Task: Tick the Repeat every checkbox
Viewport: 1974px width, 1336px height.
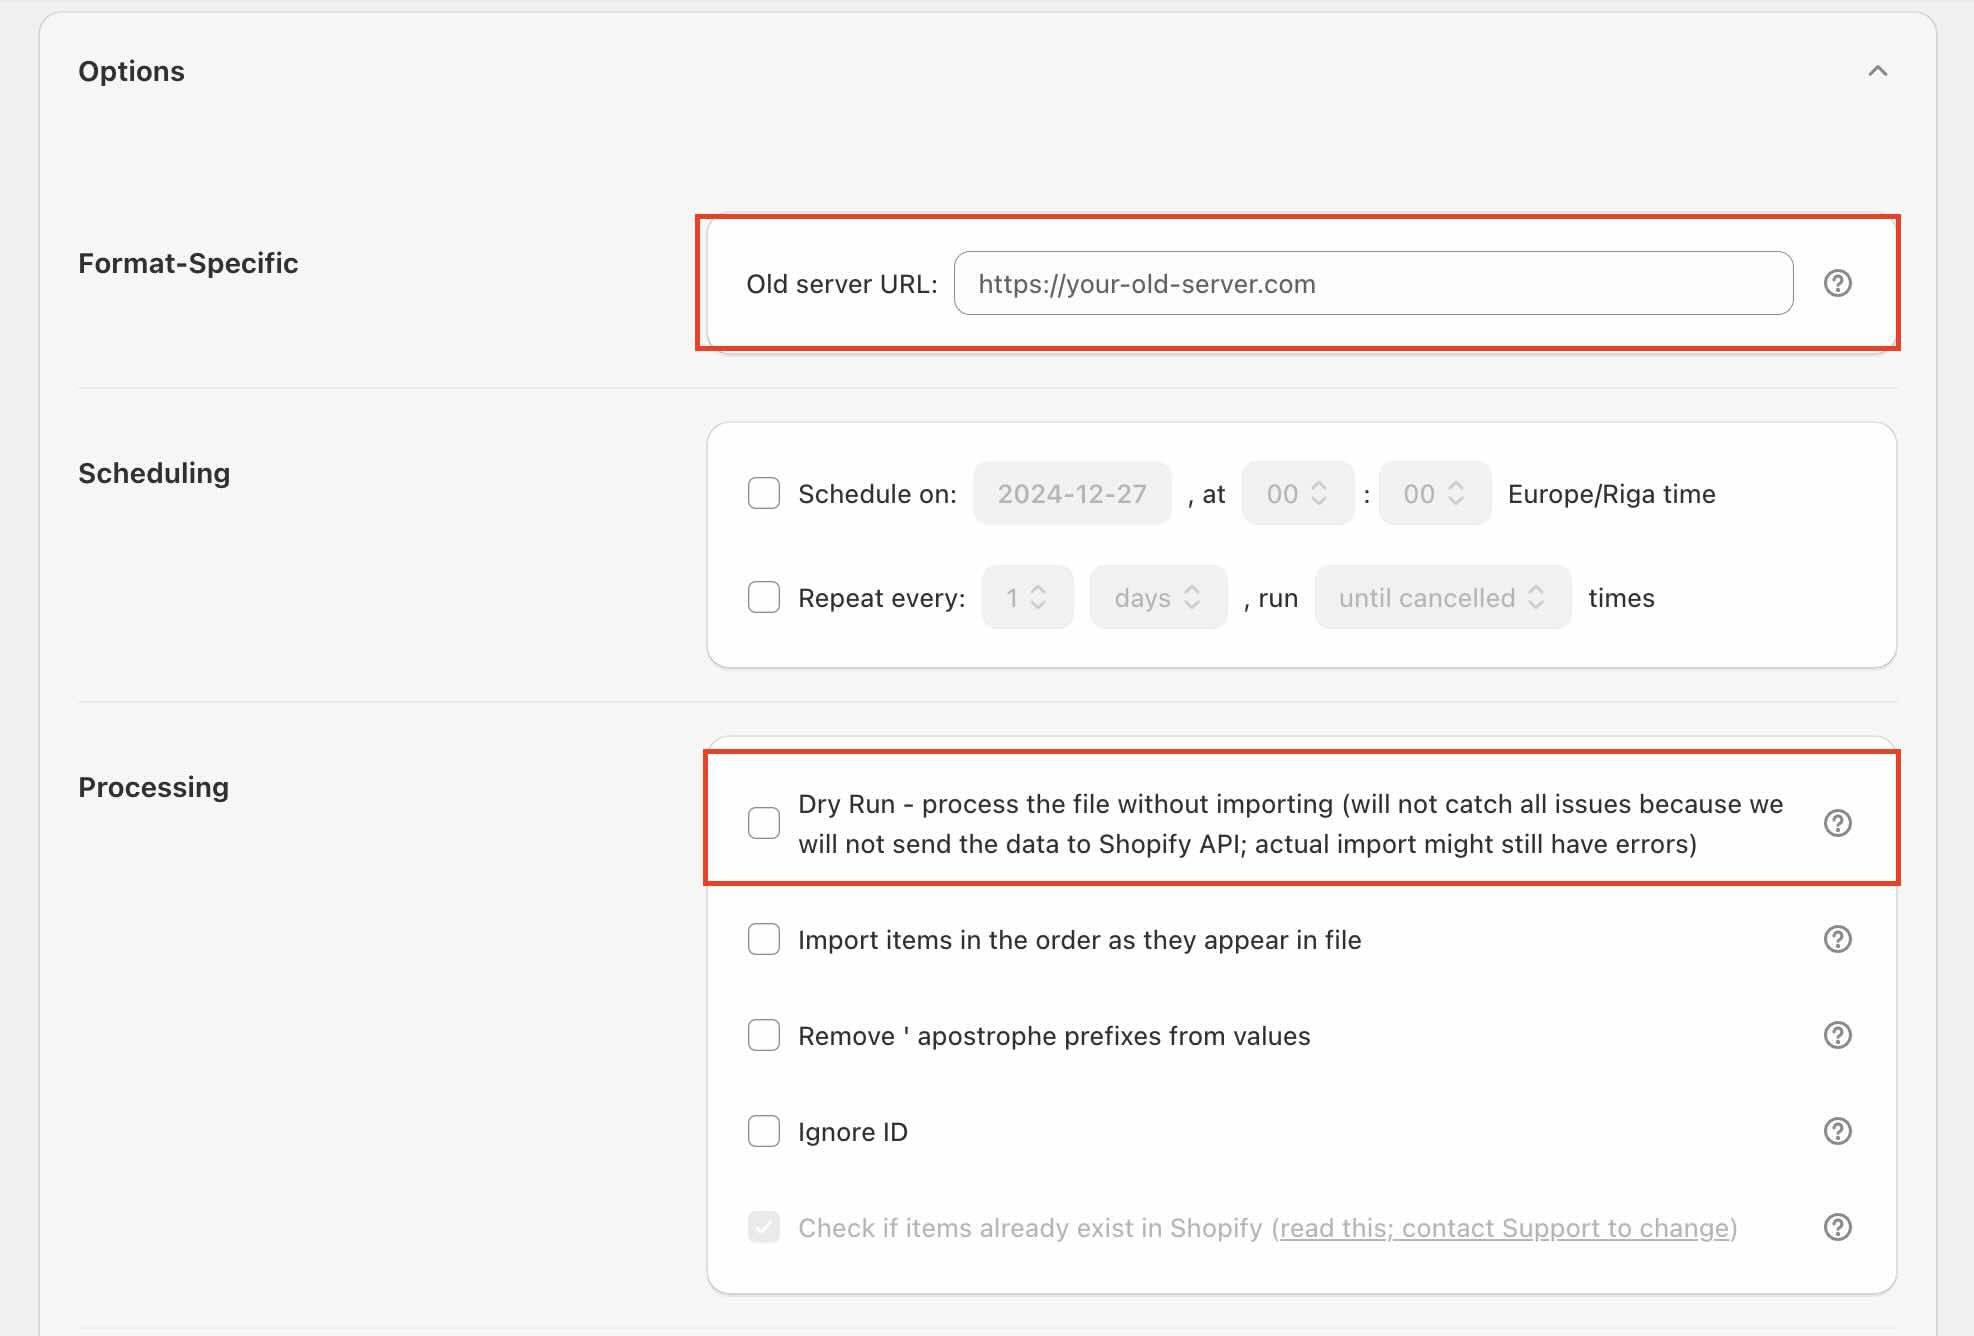Action: [764, 597]
